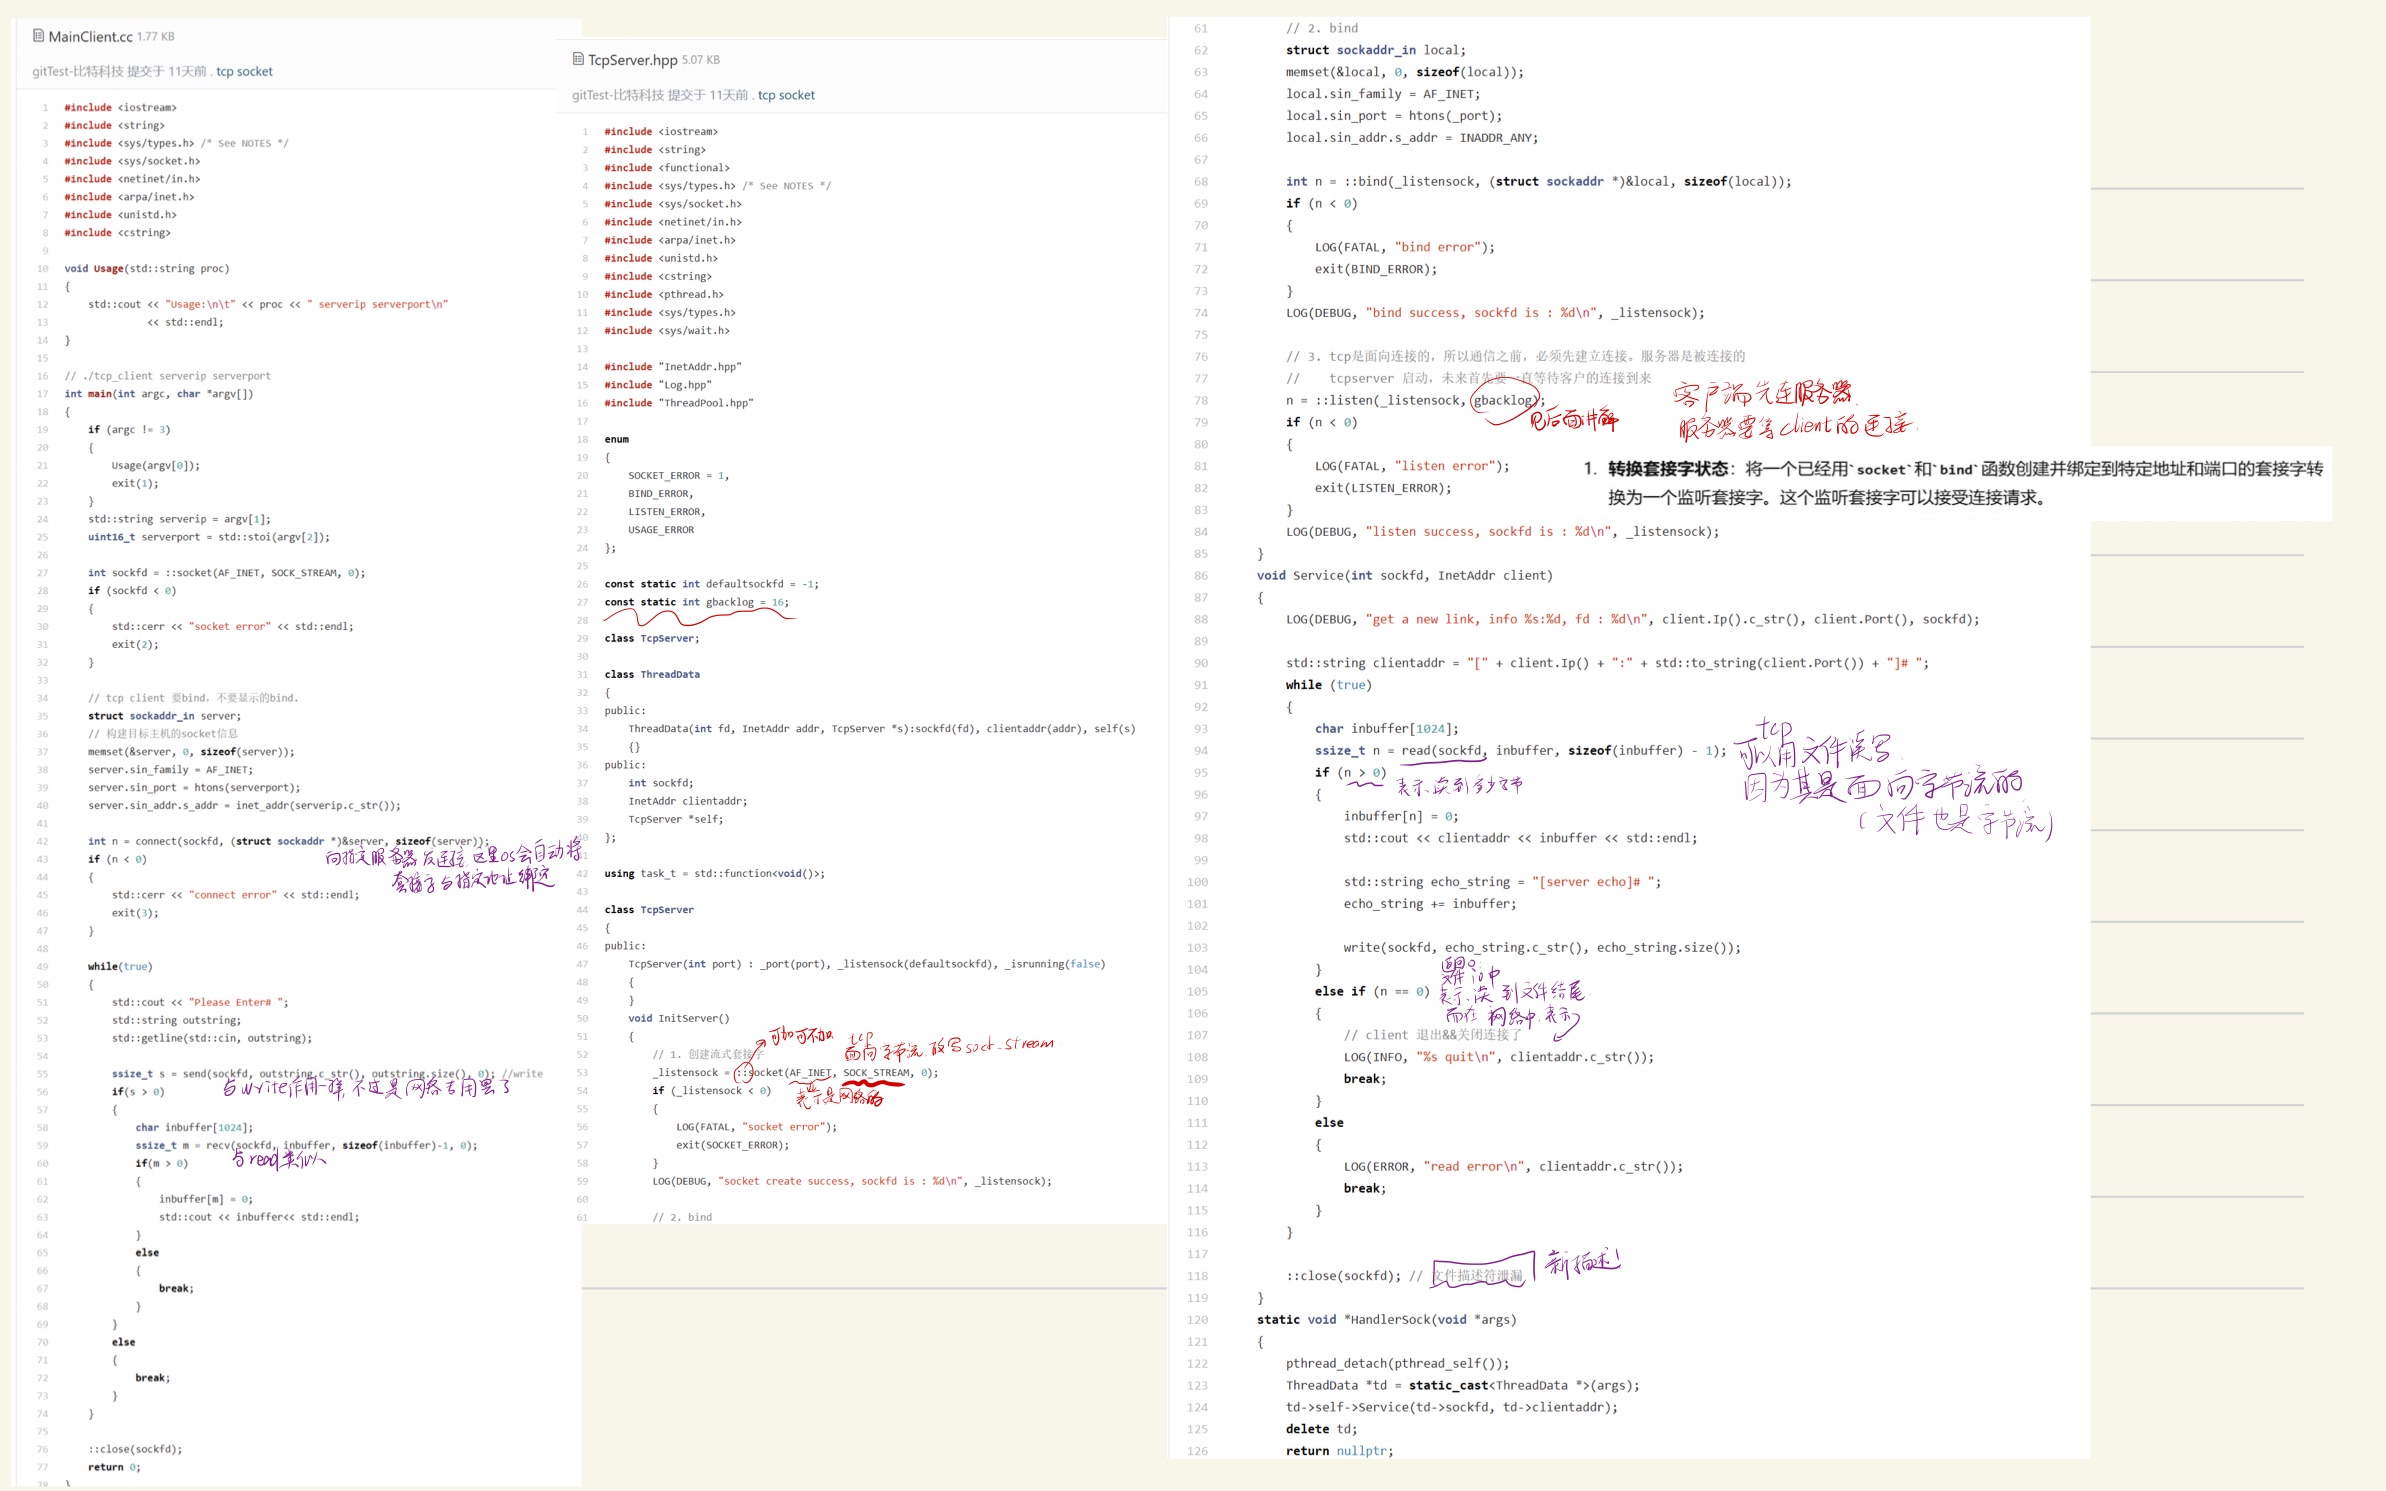Click line number 86 beside void Service
Image resolution: width=2386 pixels, height=1491 pixels.
click(x=1200, y=576)
